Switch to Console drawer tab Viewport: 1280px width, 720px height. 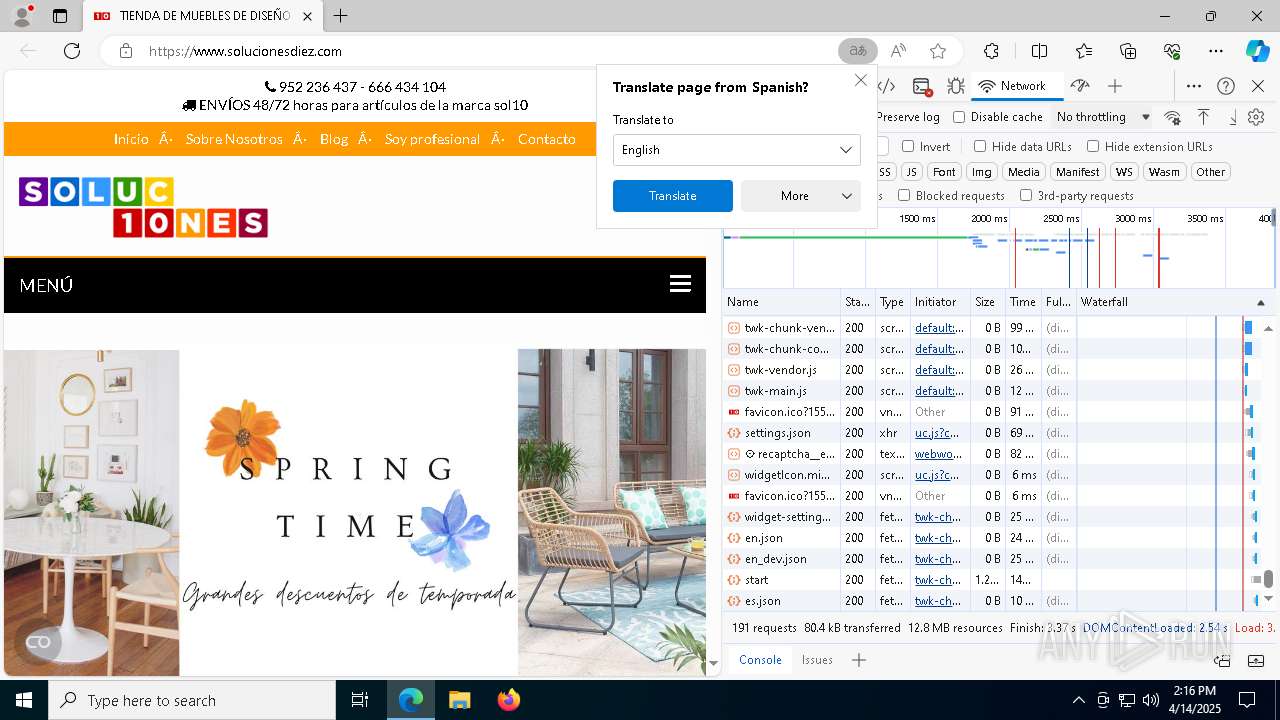point(760,660)
